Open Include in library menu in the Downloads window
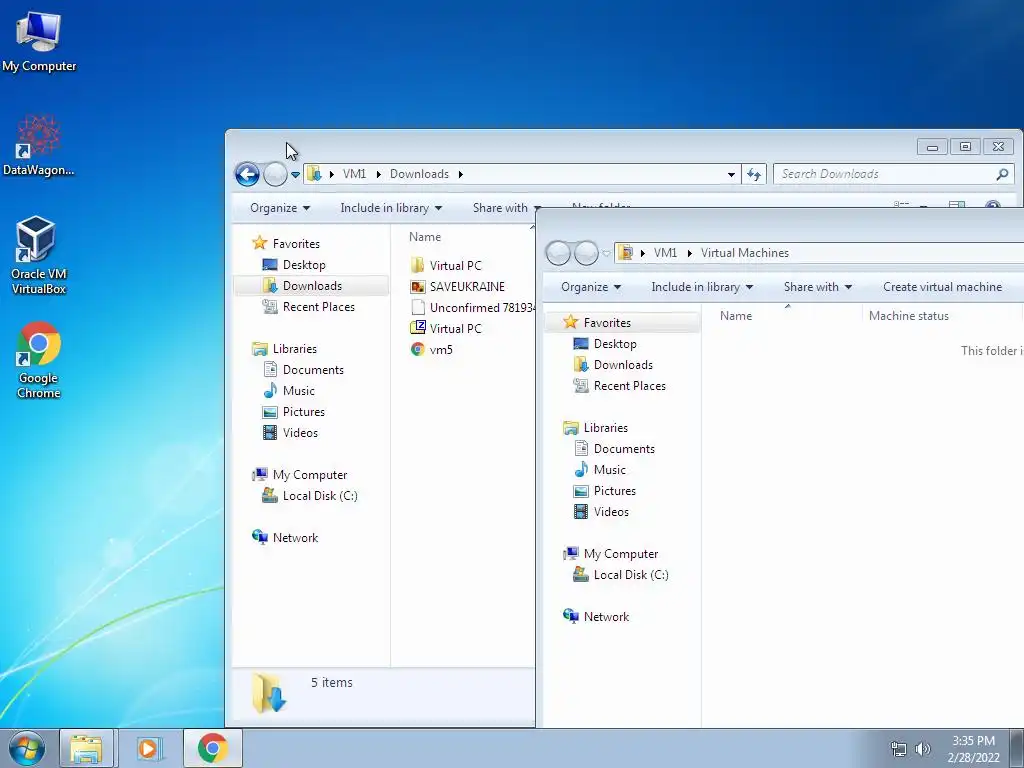 point(391,208)
